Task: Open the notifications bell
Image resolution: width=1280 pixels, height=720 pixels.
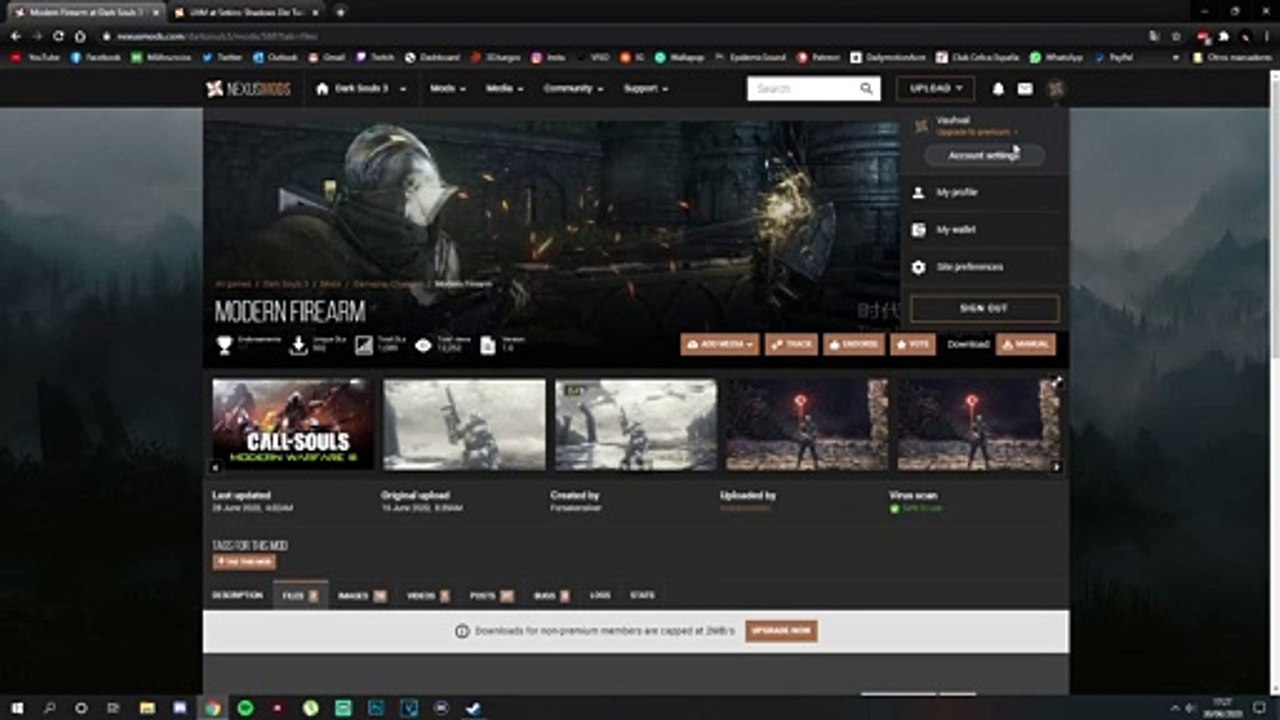Action: (998, 89)
